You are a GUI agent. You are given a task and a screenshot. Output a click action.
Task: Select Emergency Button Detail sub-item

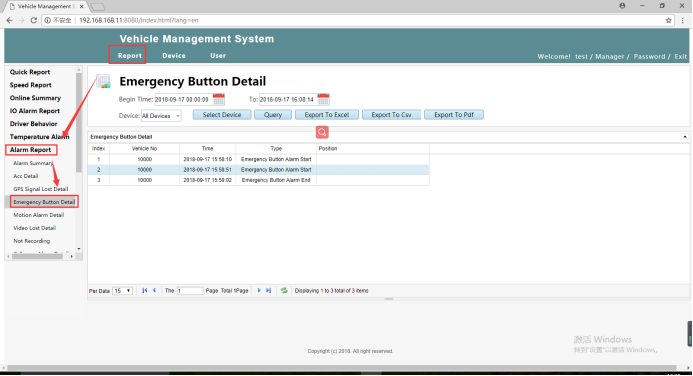[x=44, y=202]
